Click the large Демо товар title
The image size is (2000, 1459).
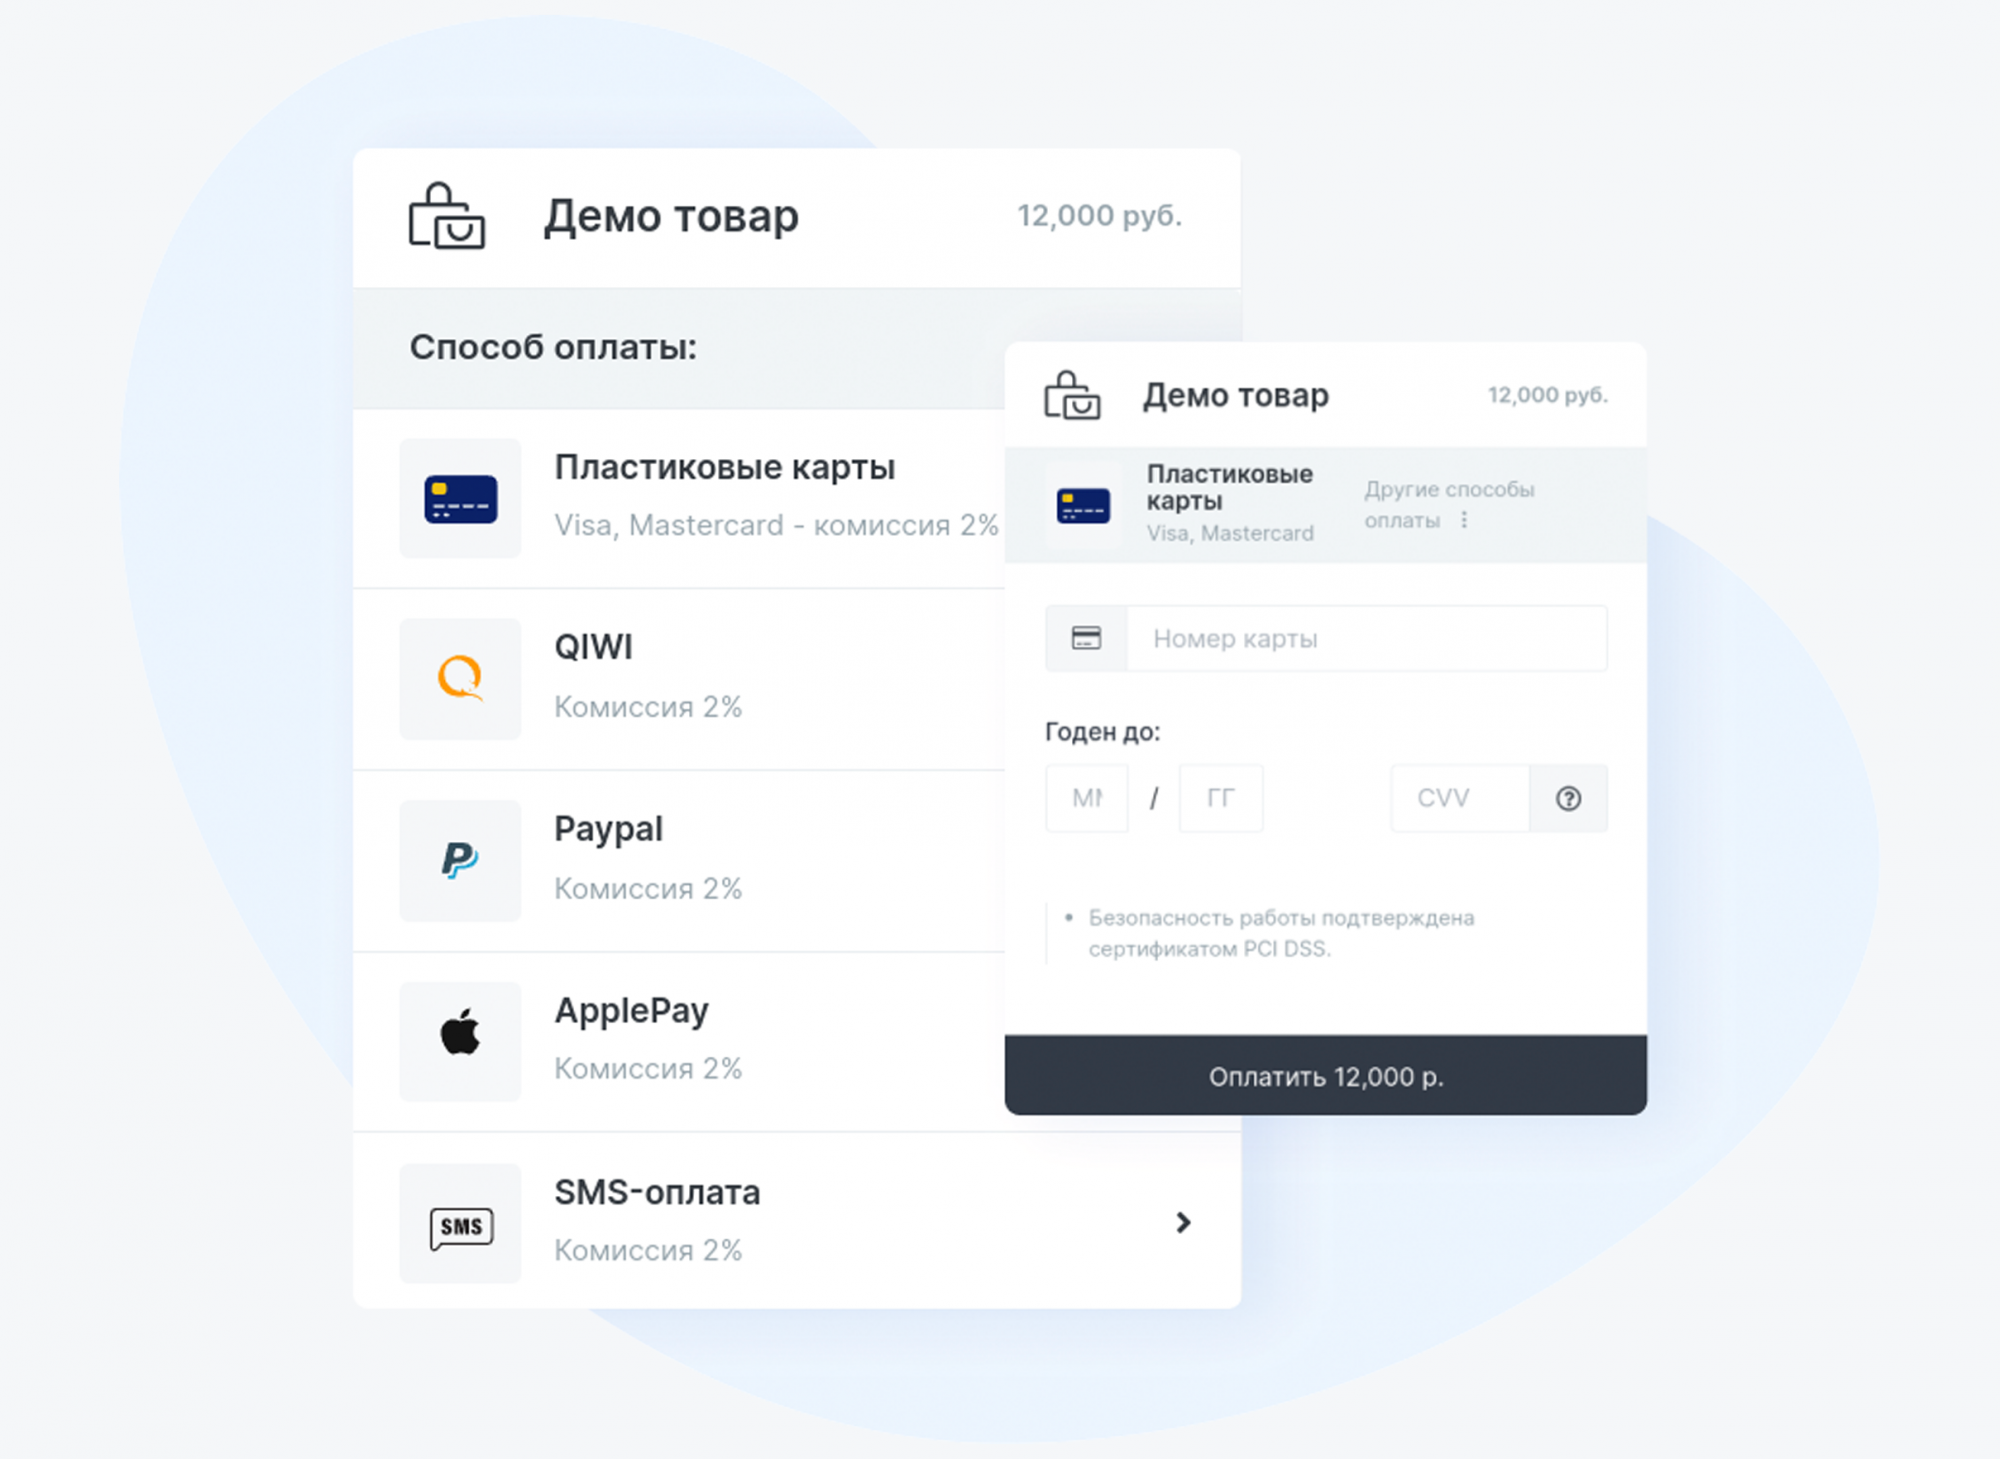671,216
